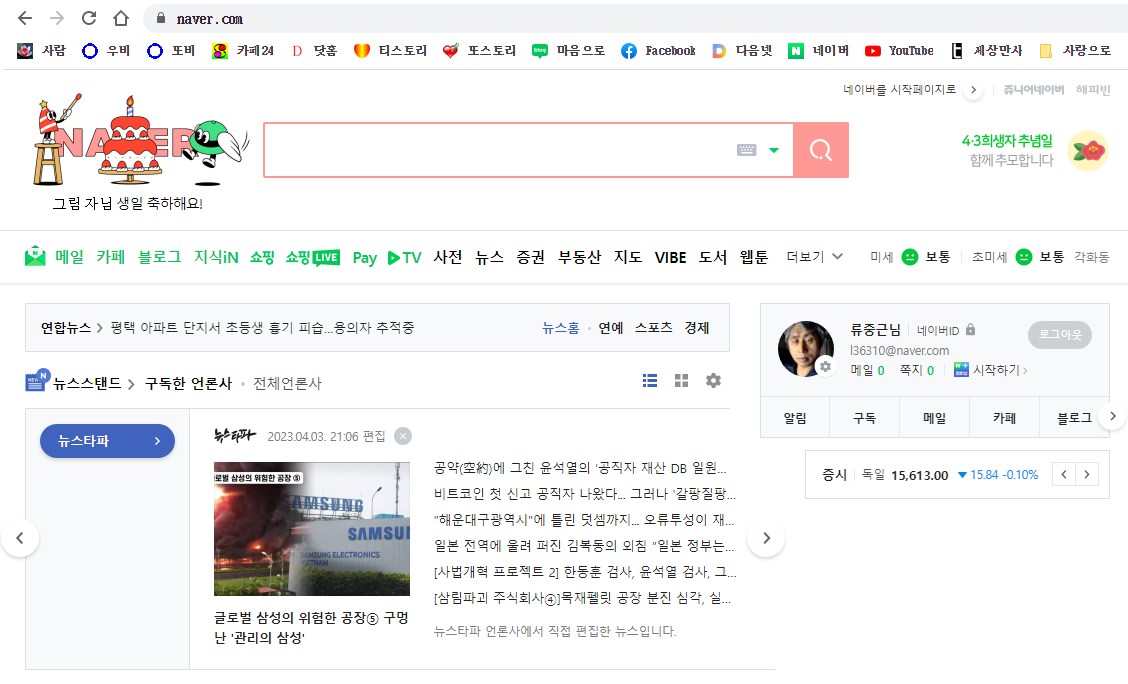Open the Samsung factory fire thumbnail
Screen dimensions: 1128x684
[x=311, y=529]
